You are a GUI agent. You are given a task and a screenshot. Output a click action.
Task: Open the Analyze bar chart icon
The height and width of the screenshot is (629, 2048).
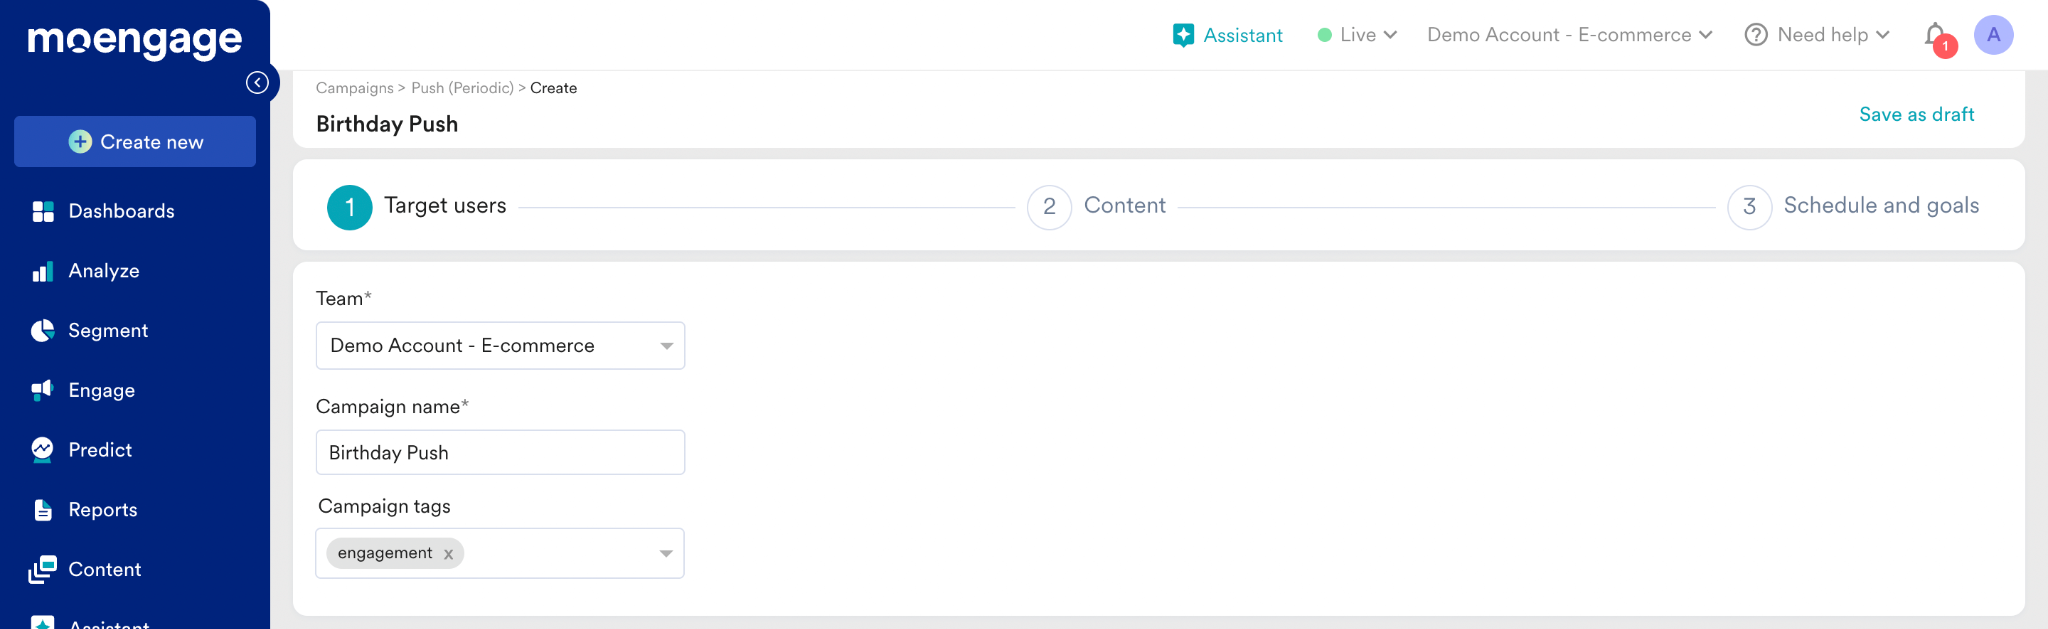click(x=43, y=271)
